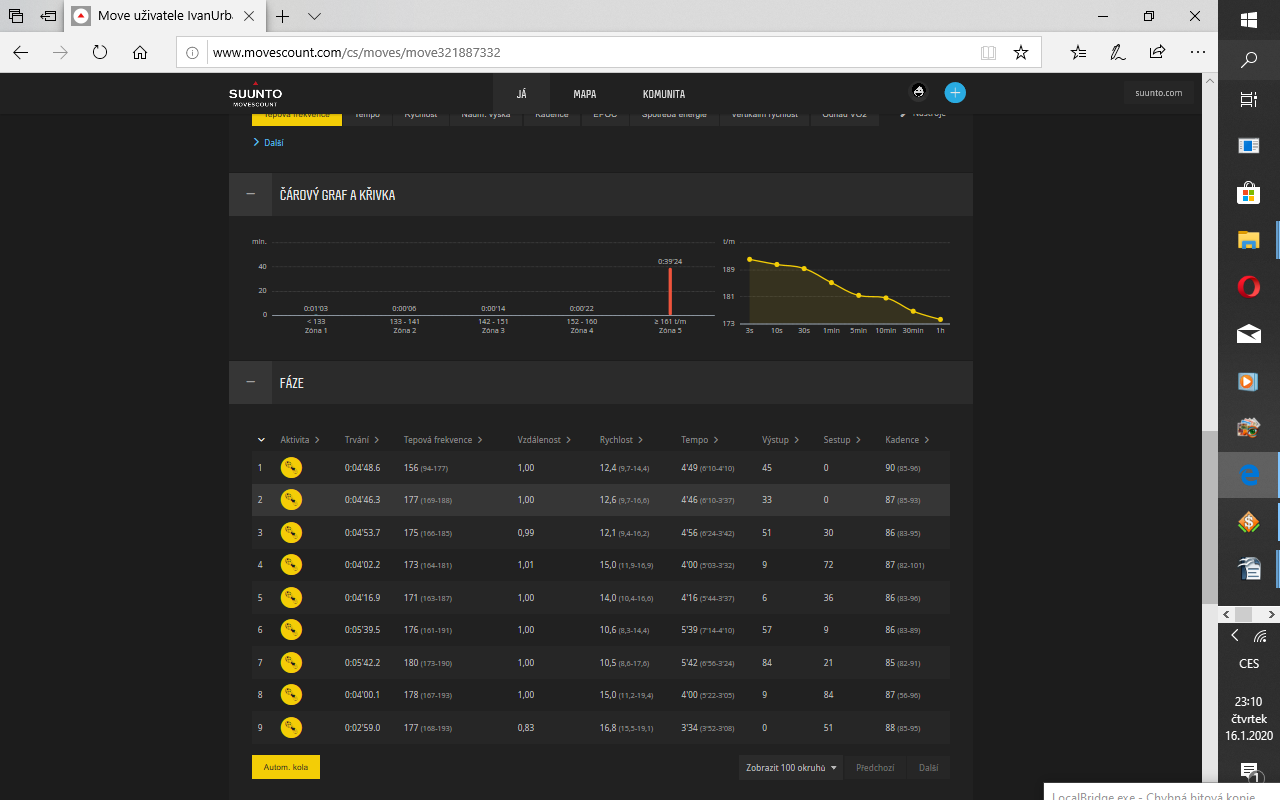Click the red Zóna 5 bar
1280x800 pixels.
coord(670,291)
